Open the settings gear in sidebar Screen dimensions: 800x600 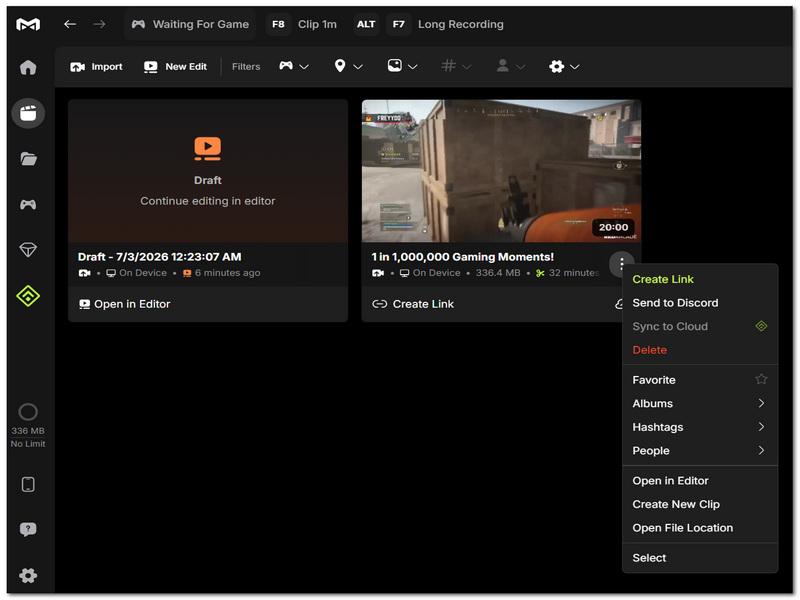[x=28, y=576]
